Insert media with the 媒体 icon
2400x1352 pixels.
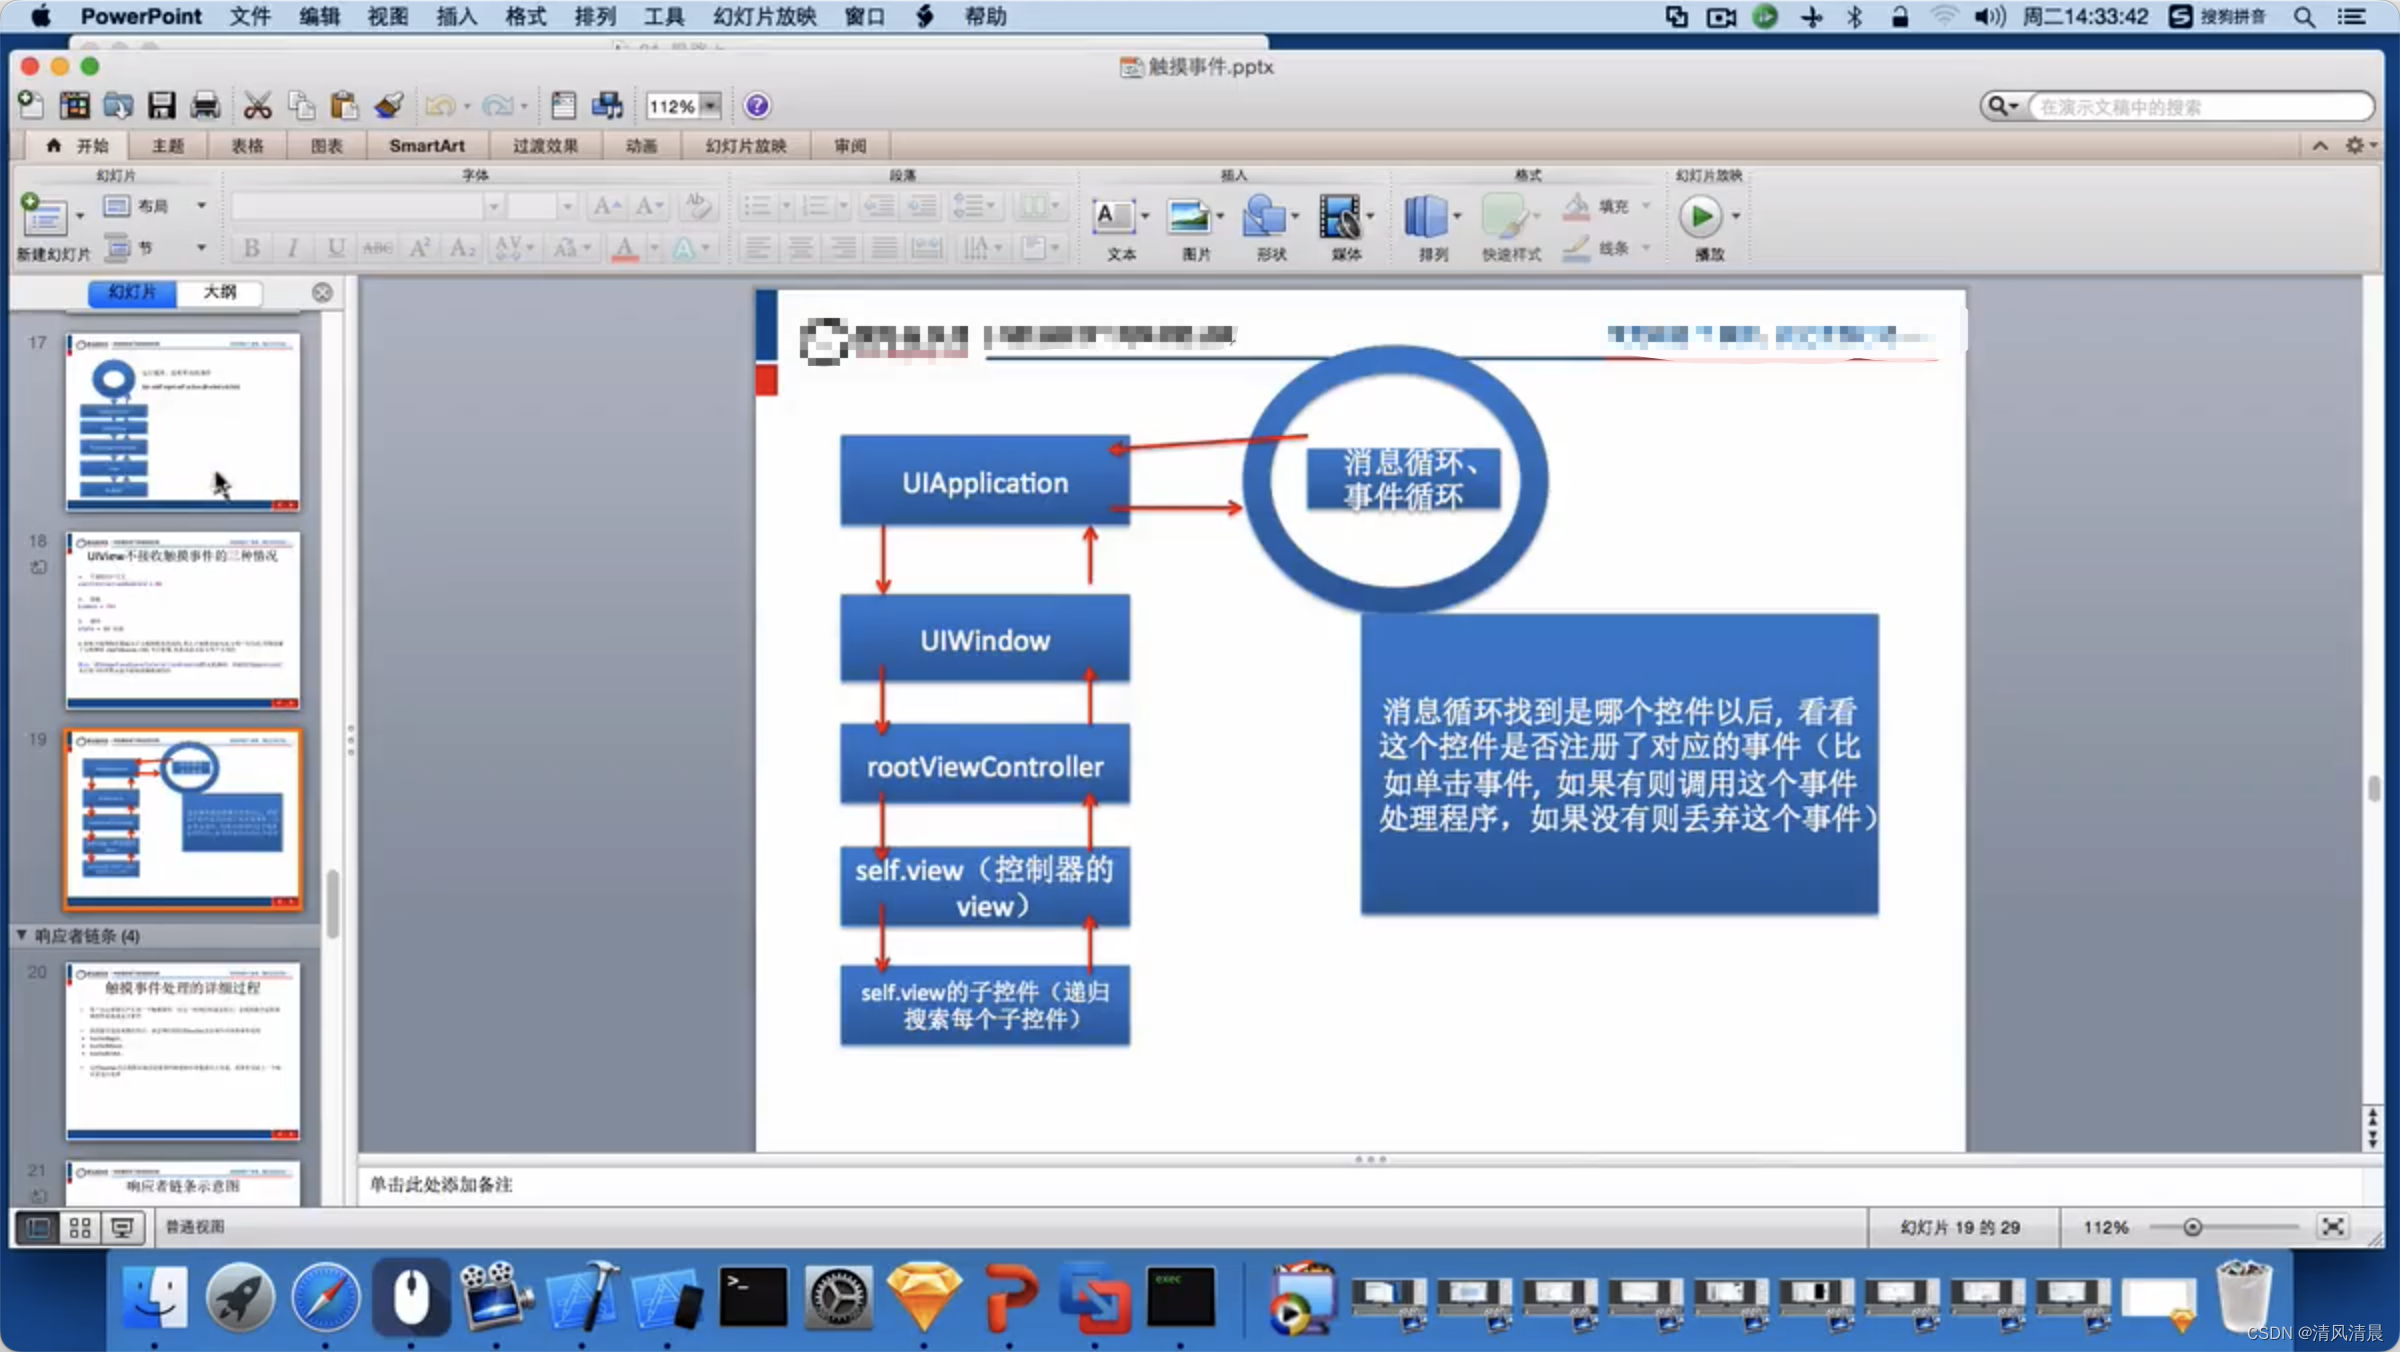[1339, 216]
